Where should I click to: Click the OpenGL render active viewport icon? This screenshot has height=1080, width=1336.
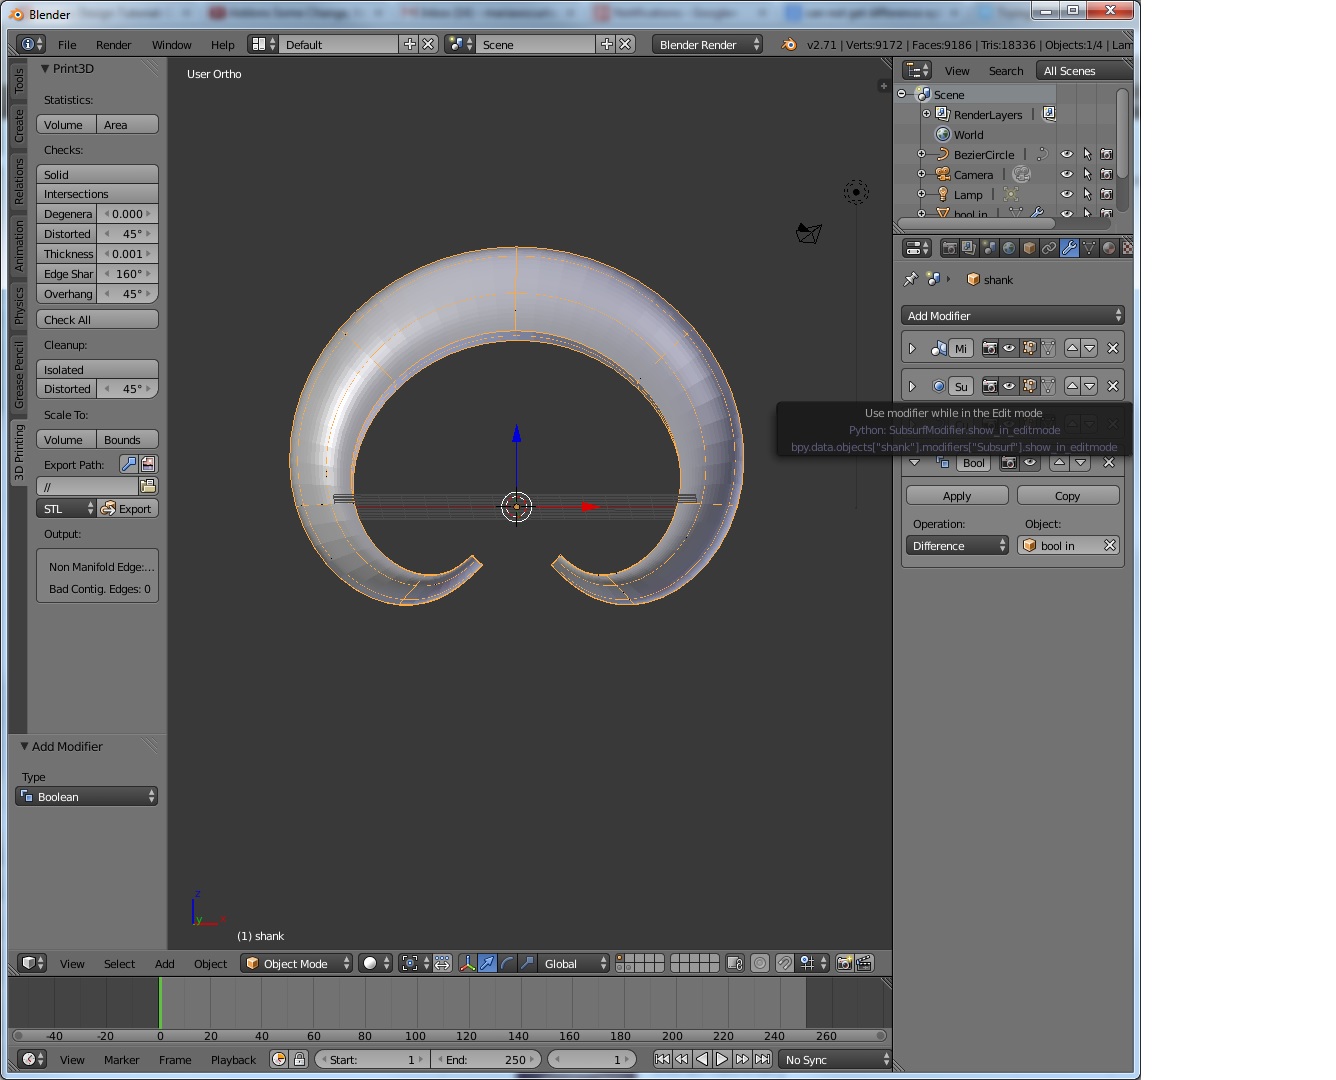(845, 963)
